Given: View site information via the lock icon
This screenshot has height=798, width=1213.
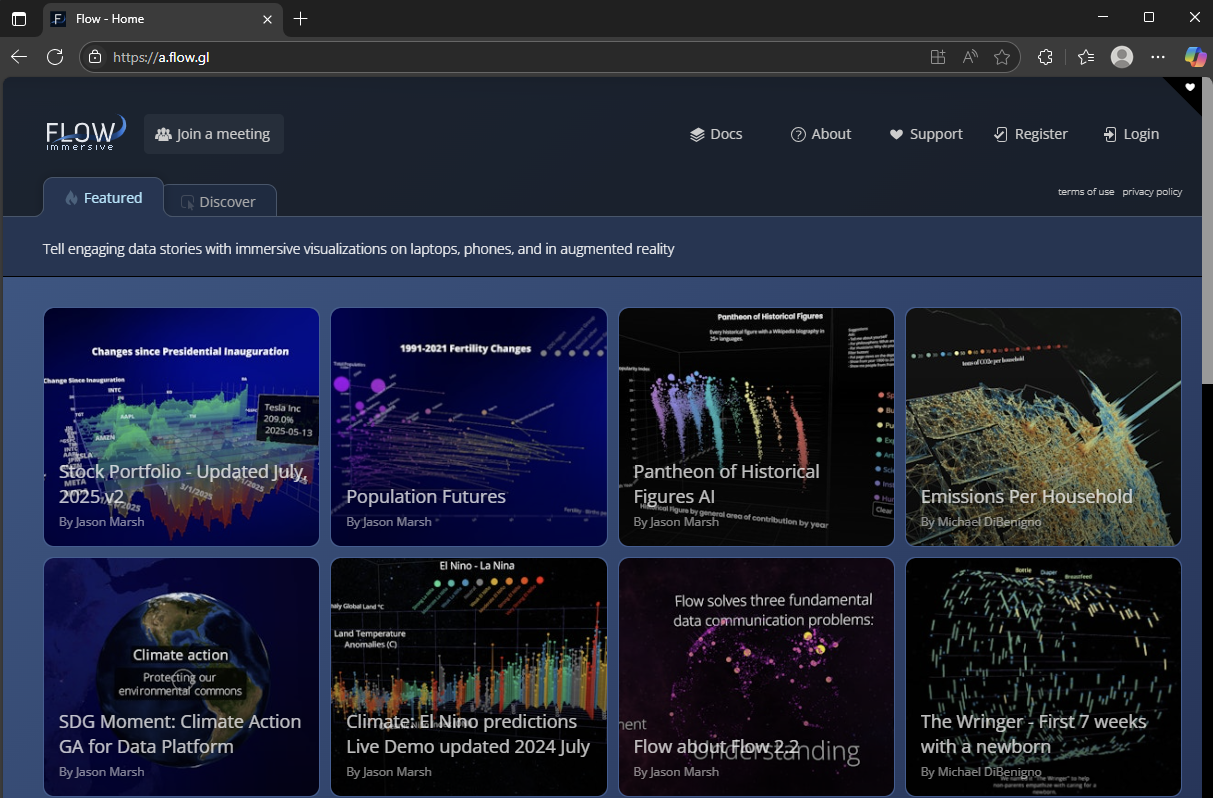Looking at the screenshot, I should click(95, 57).
